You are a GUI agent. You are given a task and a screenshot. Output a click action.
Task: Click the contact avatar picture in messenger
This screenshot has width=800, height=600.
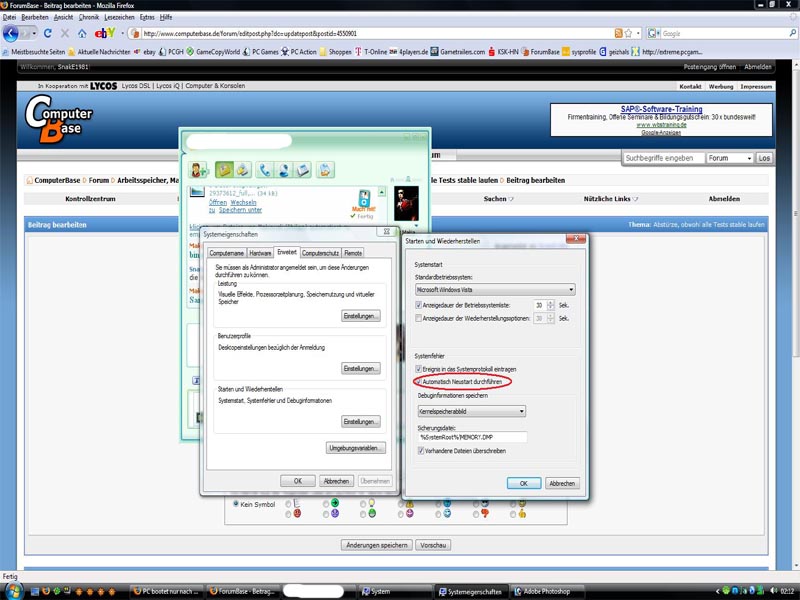point(406,203)
